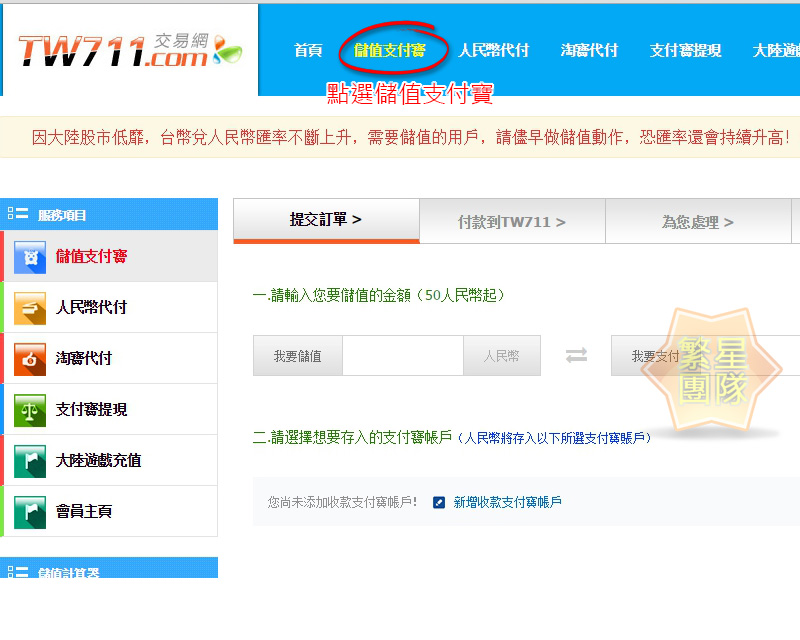Click the 大陸遊戲充值 flag icon
800x640 pixels.
pyautogui.click(x=30, y=461)
